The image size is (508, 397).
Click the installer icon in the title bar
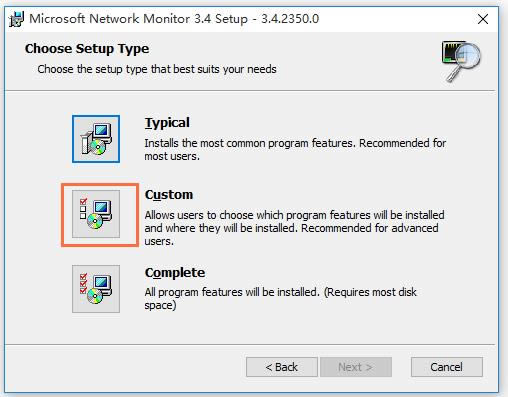click(16, 19)
